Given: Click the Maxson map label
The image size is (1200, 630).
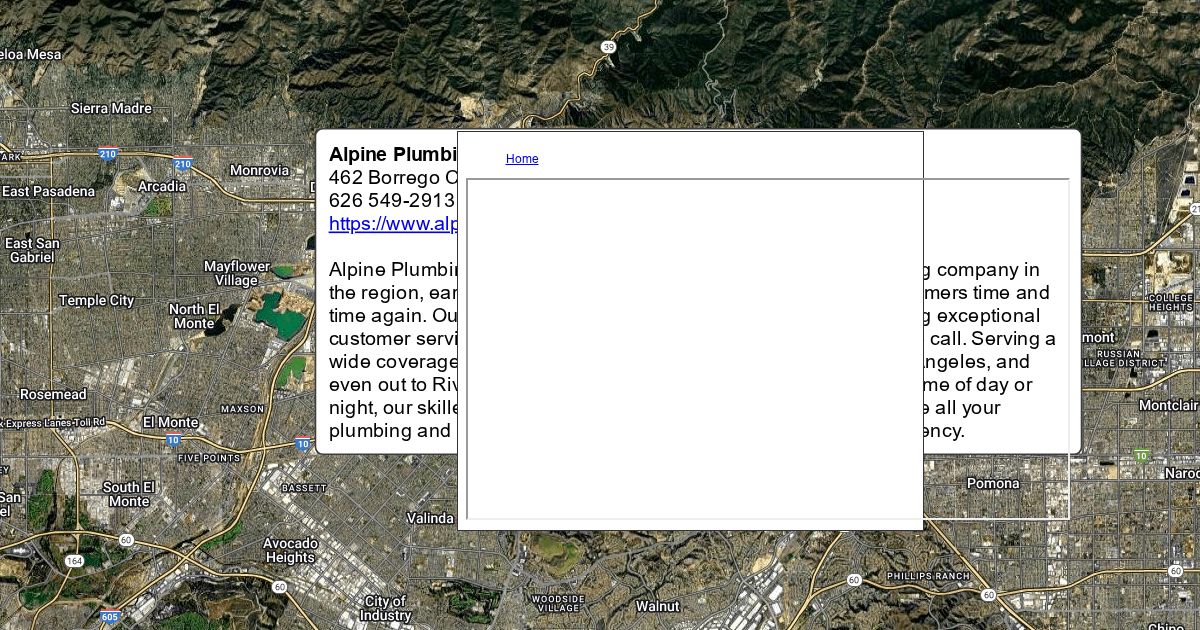Looking at the screenshot, I should (x=243, y=409).
